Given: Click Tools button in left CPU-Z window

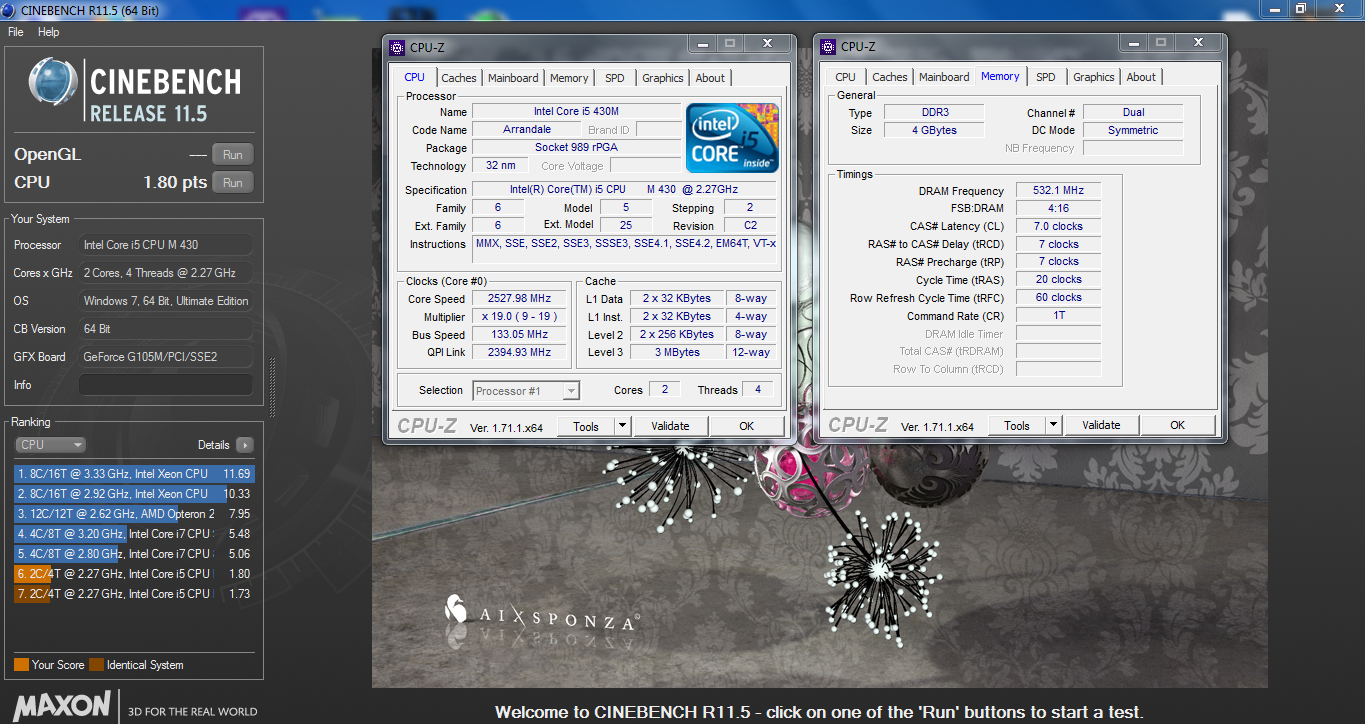Looking at the screenshot, I should (586, 426).
